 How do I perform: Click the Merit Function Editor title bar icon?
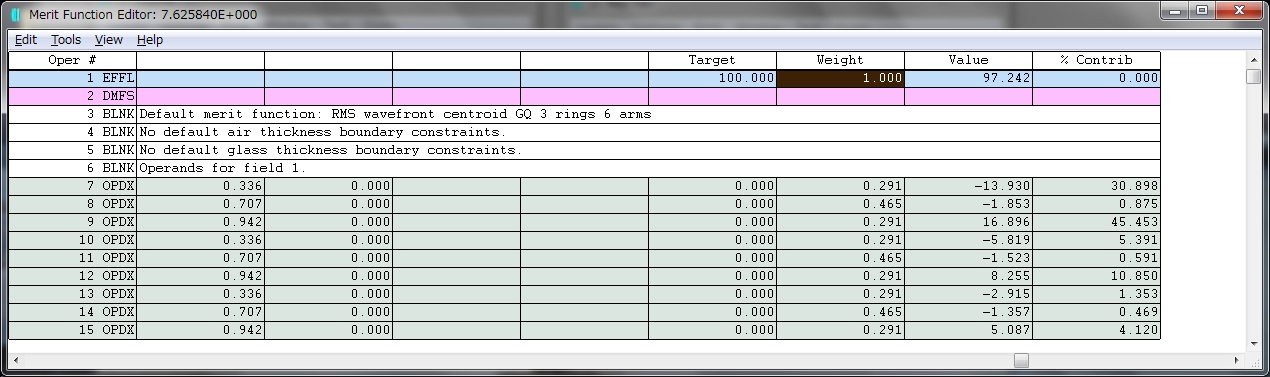click(x=15, y=14)
